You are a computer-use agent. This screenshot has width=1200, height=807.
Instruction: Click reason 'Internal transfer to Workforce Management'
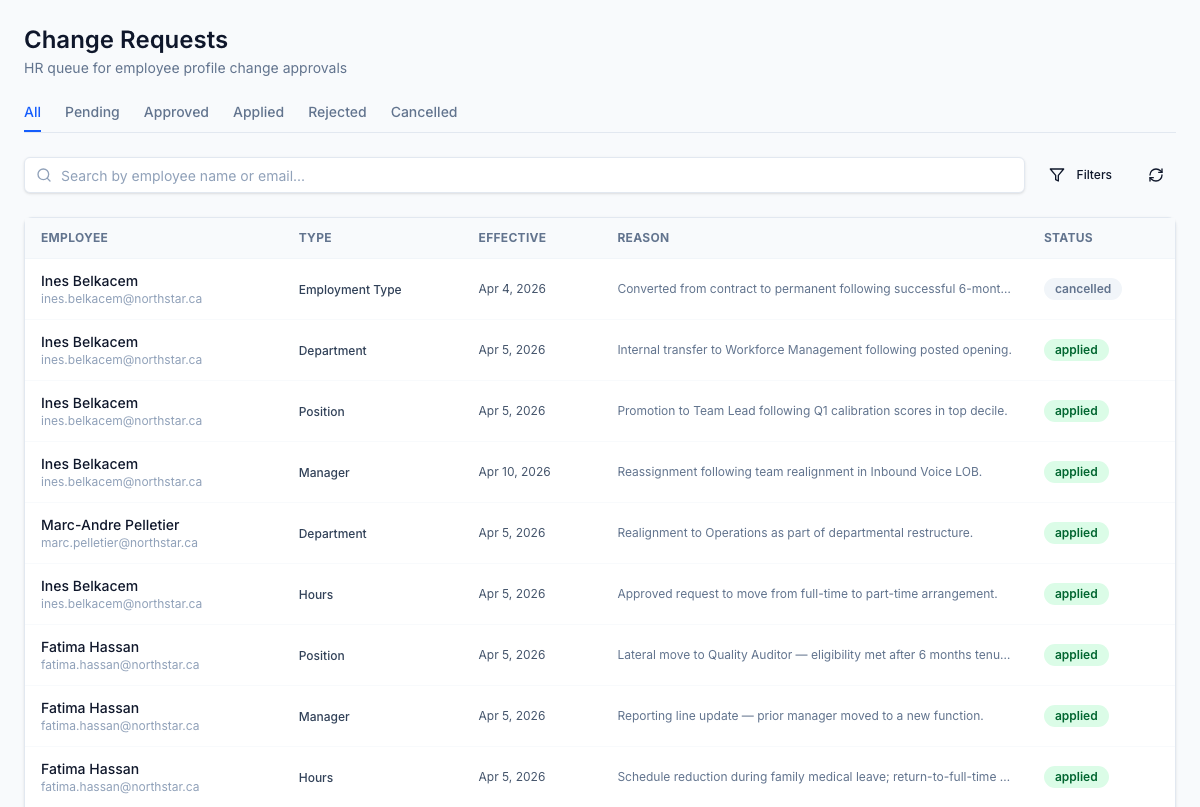(x=814, y=350)
